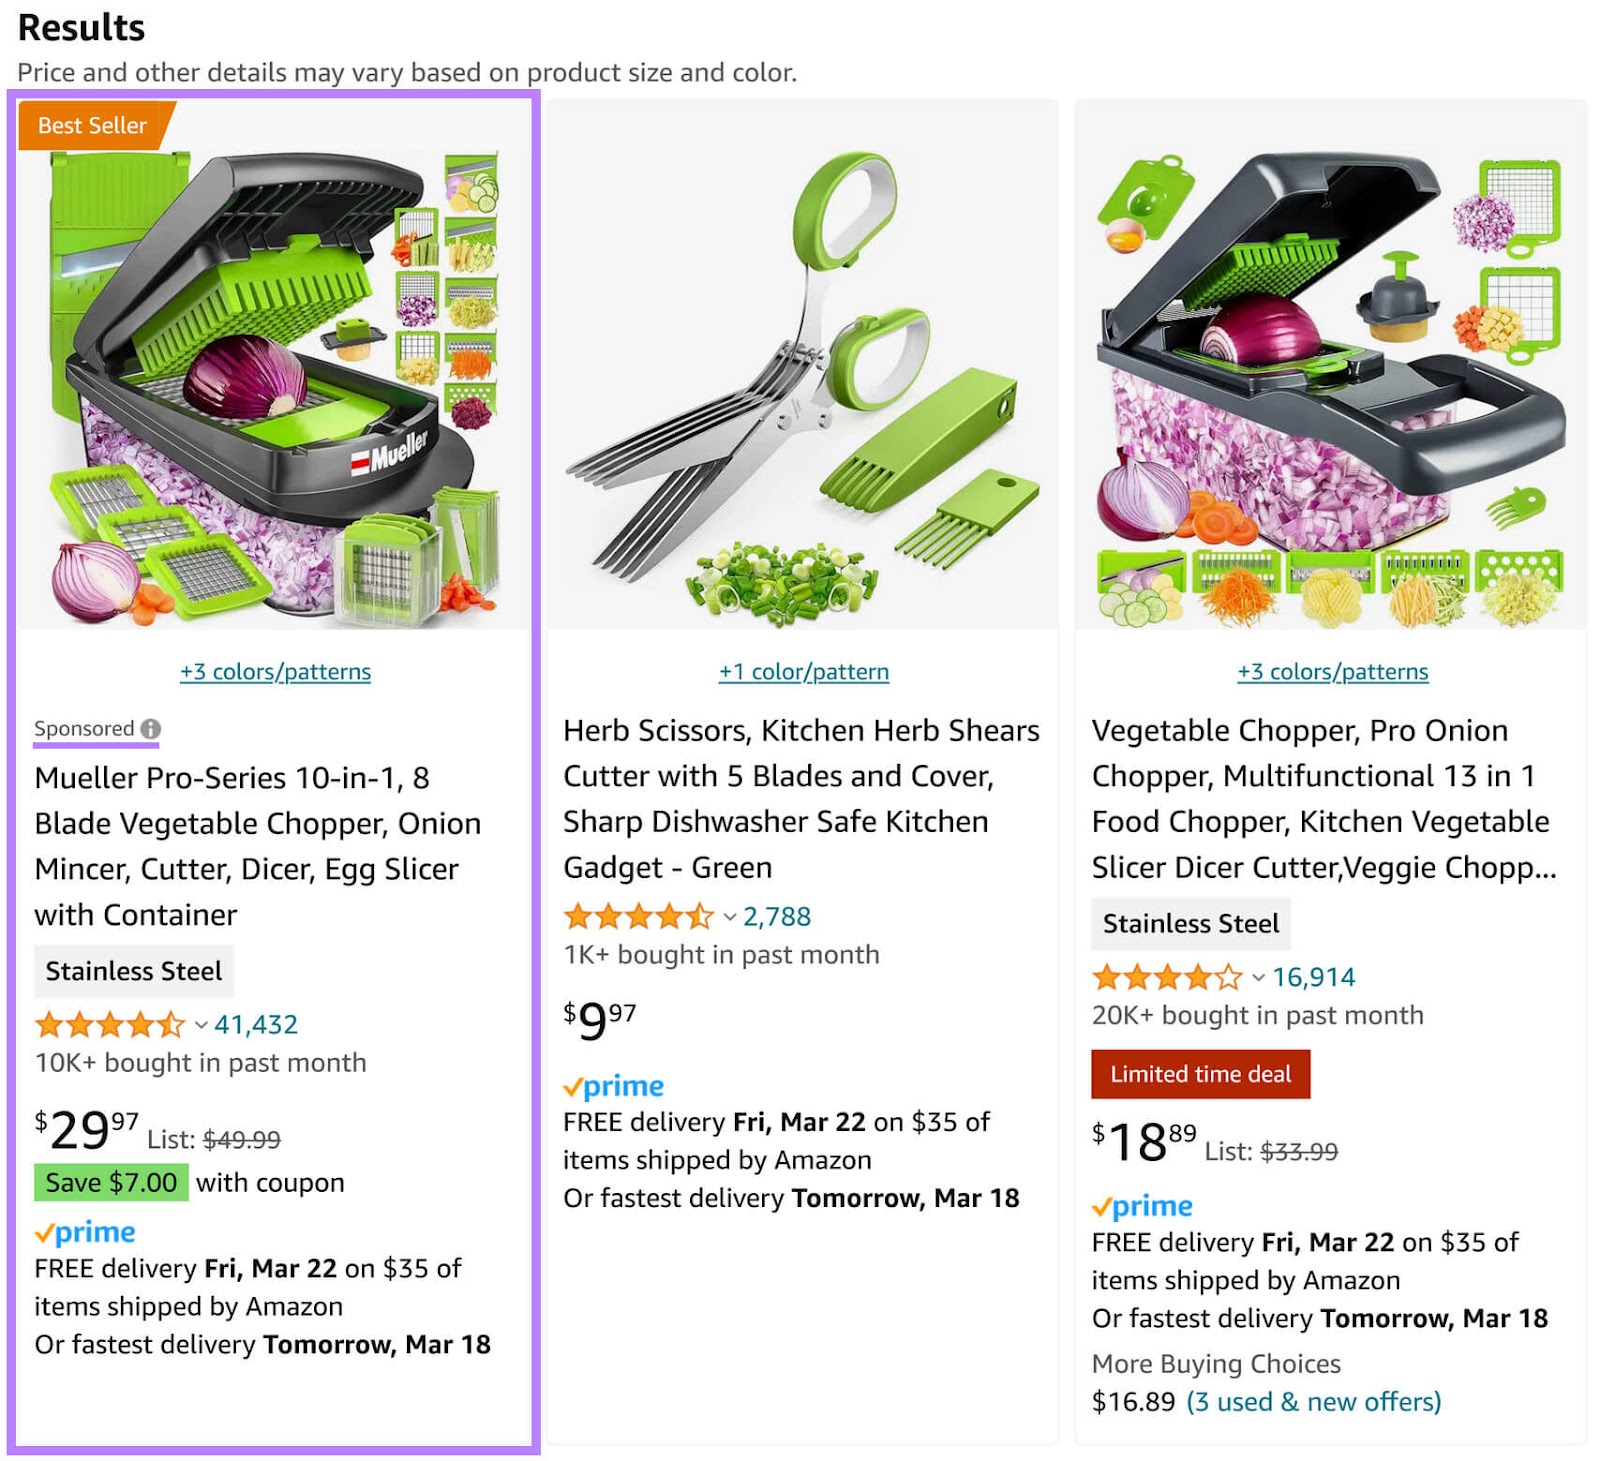The height and width of the screenshot is (1461, 1600).
Task: Click the star rating of Vegetable Chopper
Action: (x=1165, y=977)
